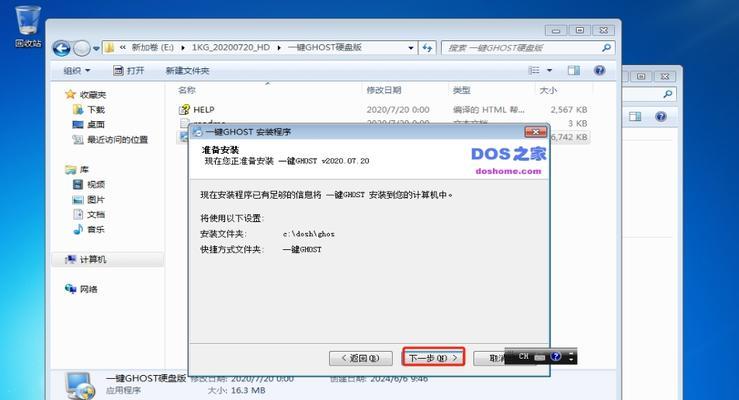Screen dimensions: 739x400
Task: Click the 一键GHOST硬盘版 application icon in details pane
Action: pyautogui.click(x=81, y=385)
